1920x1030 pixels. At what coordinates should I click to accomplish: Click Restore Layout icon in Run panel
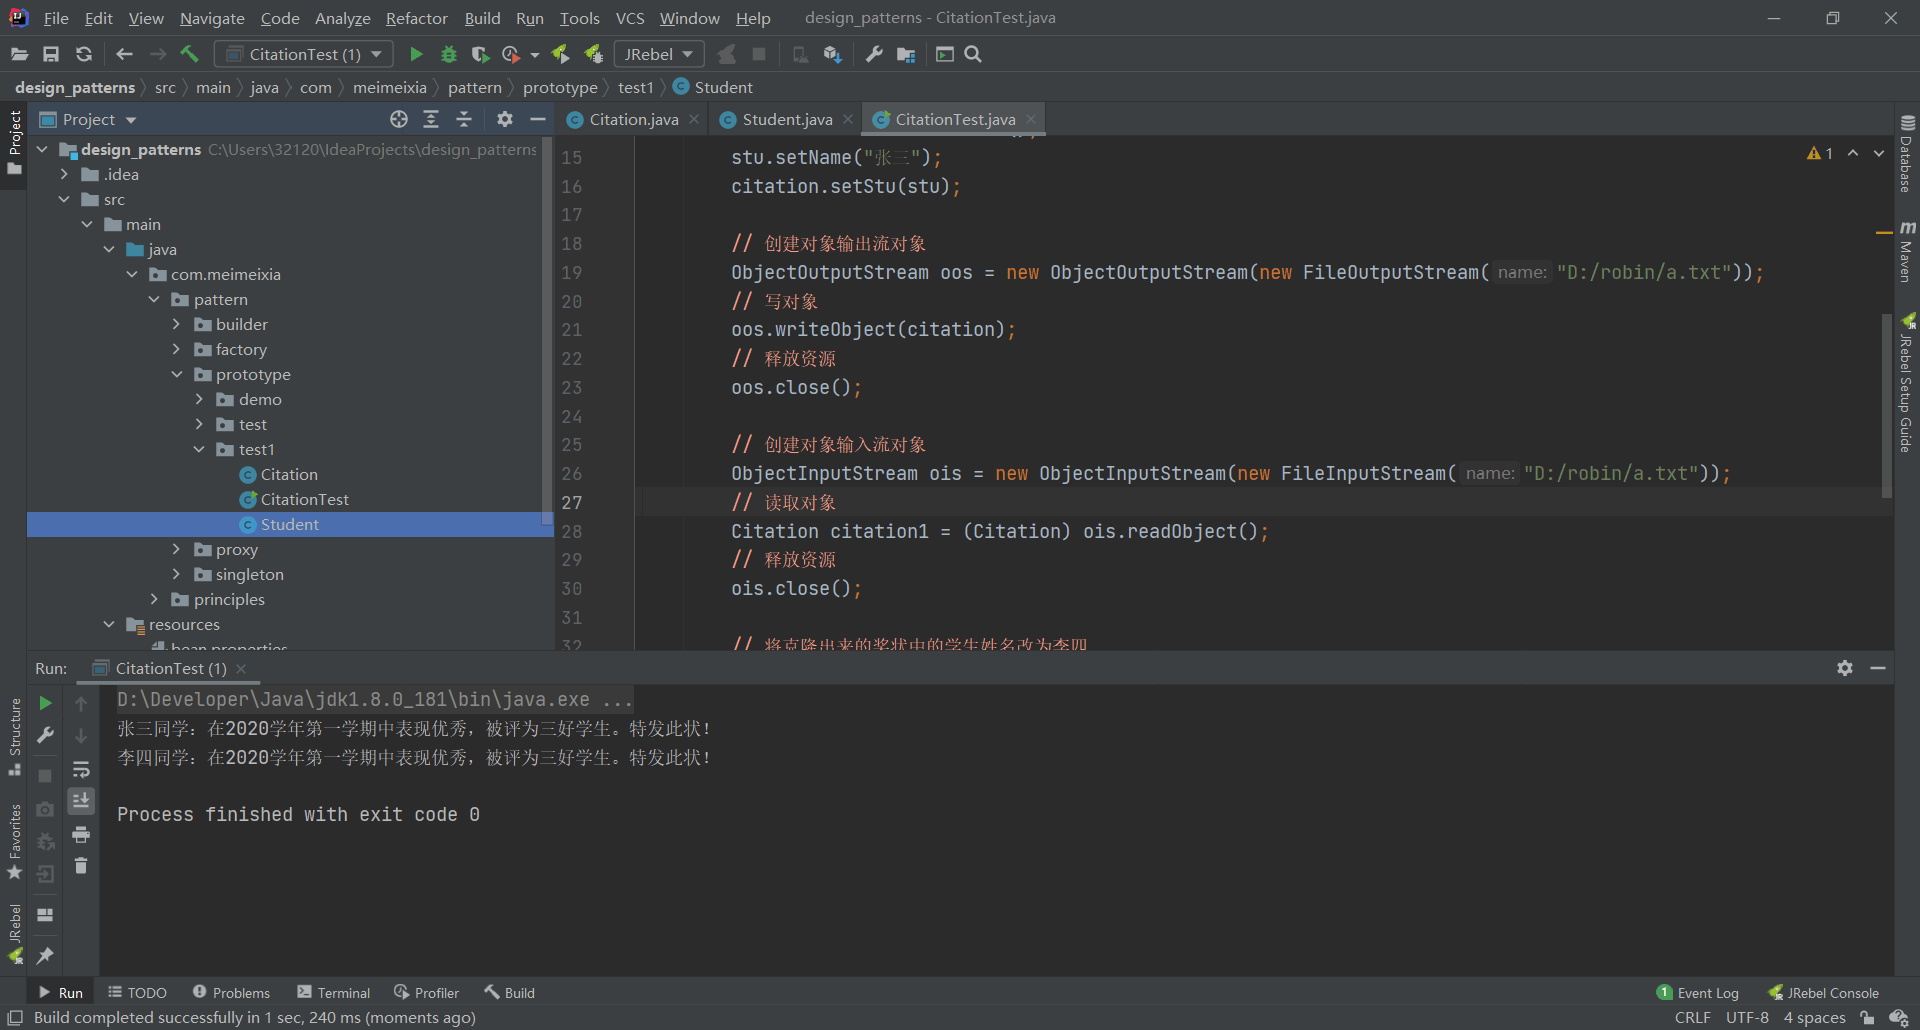click(45, 914)
